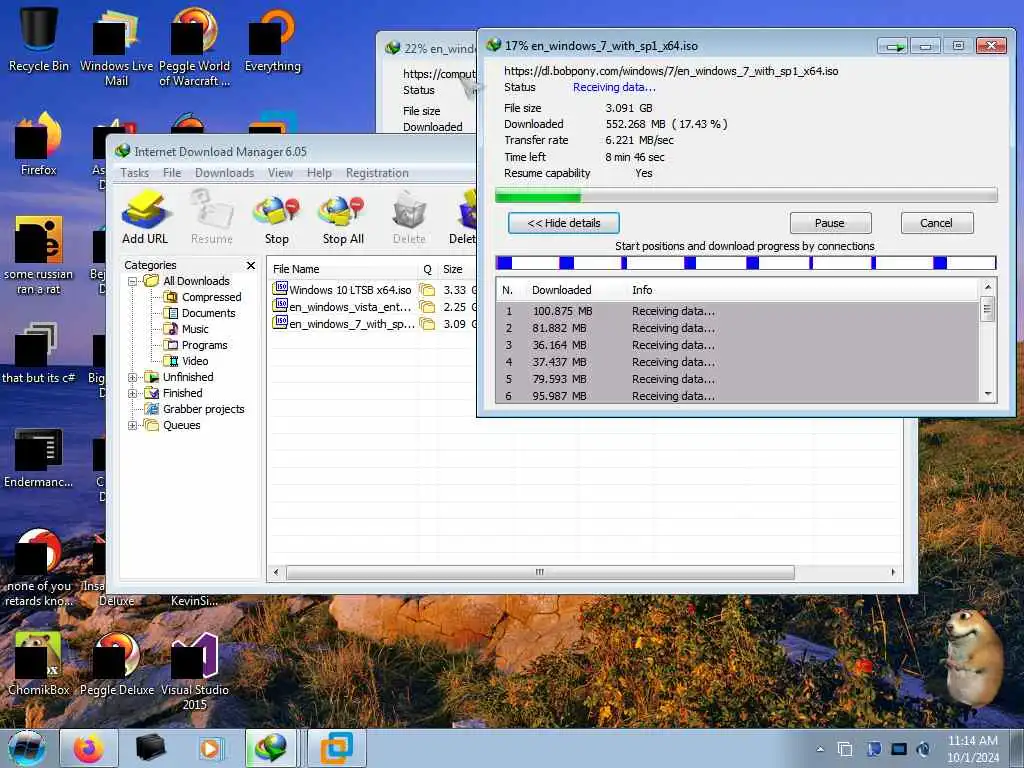
Task: Open the File menu
Action: (x=172, y=173)
